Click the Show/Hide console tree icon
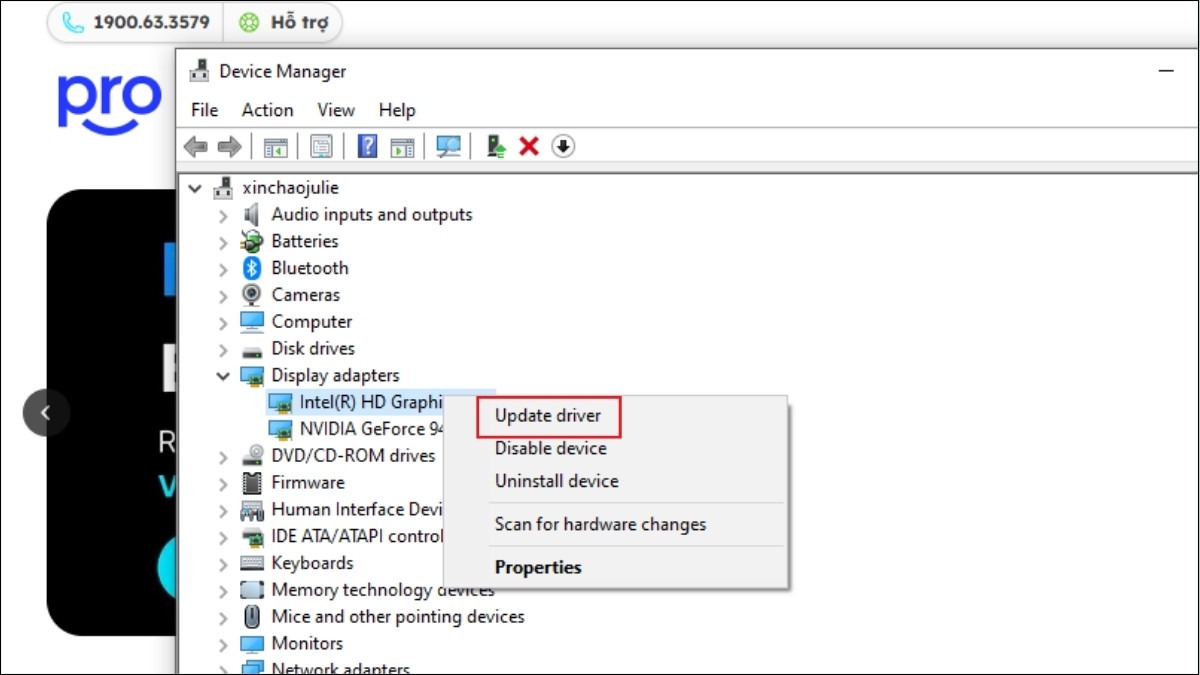The height and width of the screenshot is (675, 1200). click(x=275, y=147)
